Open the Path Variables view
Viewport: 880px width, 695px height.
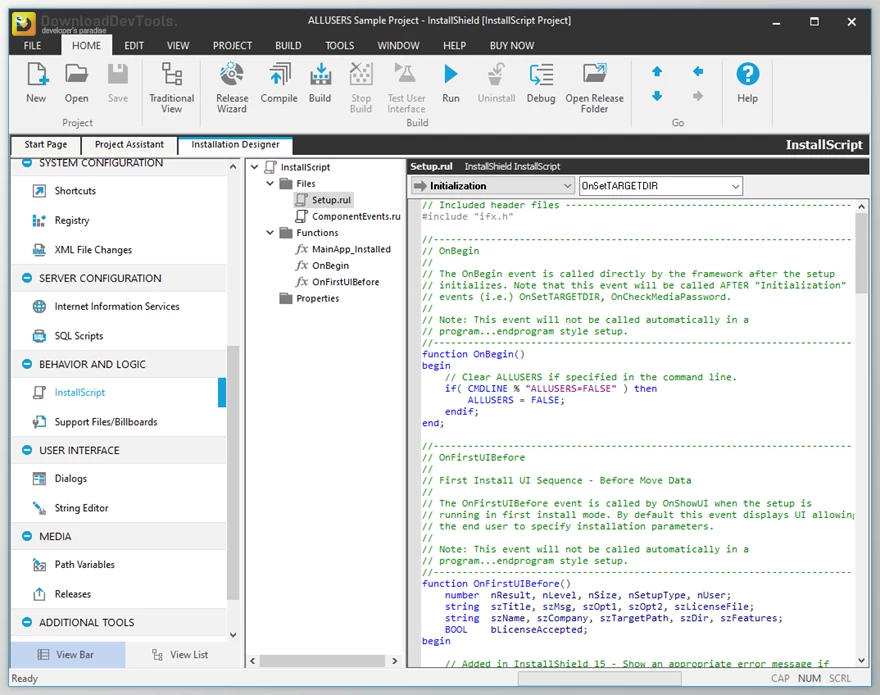(84, 565)
